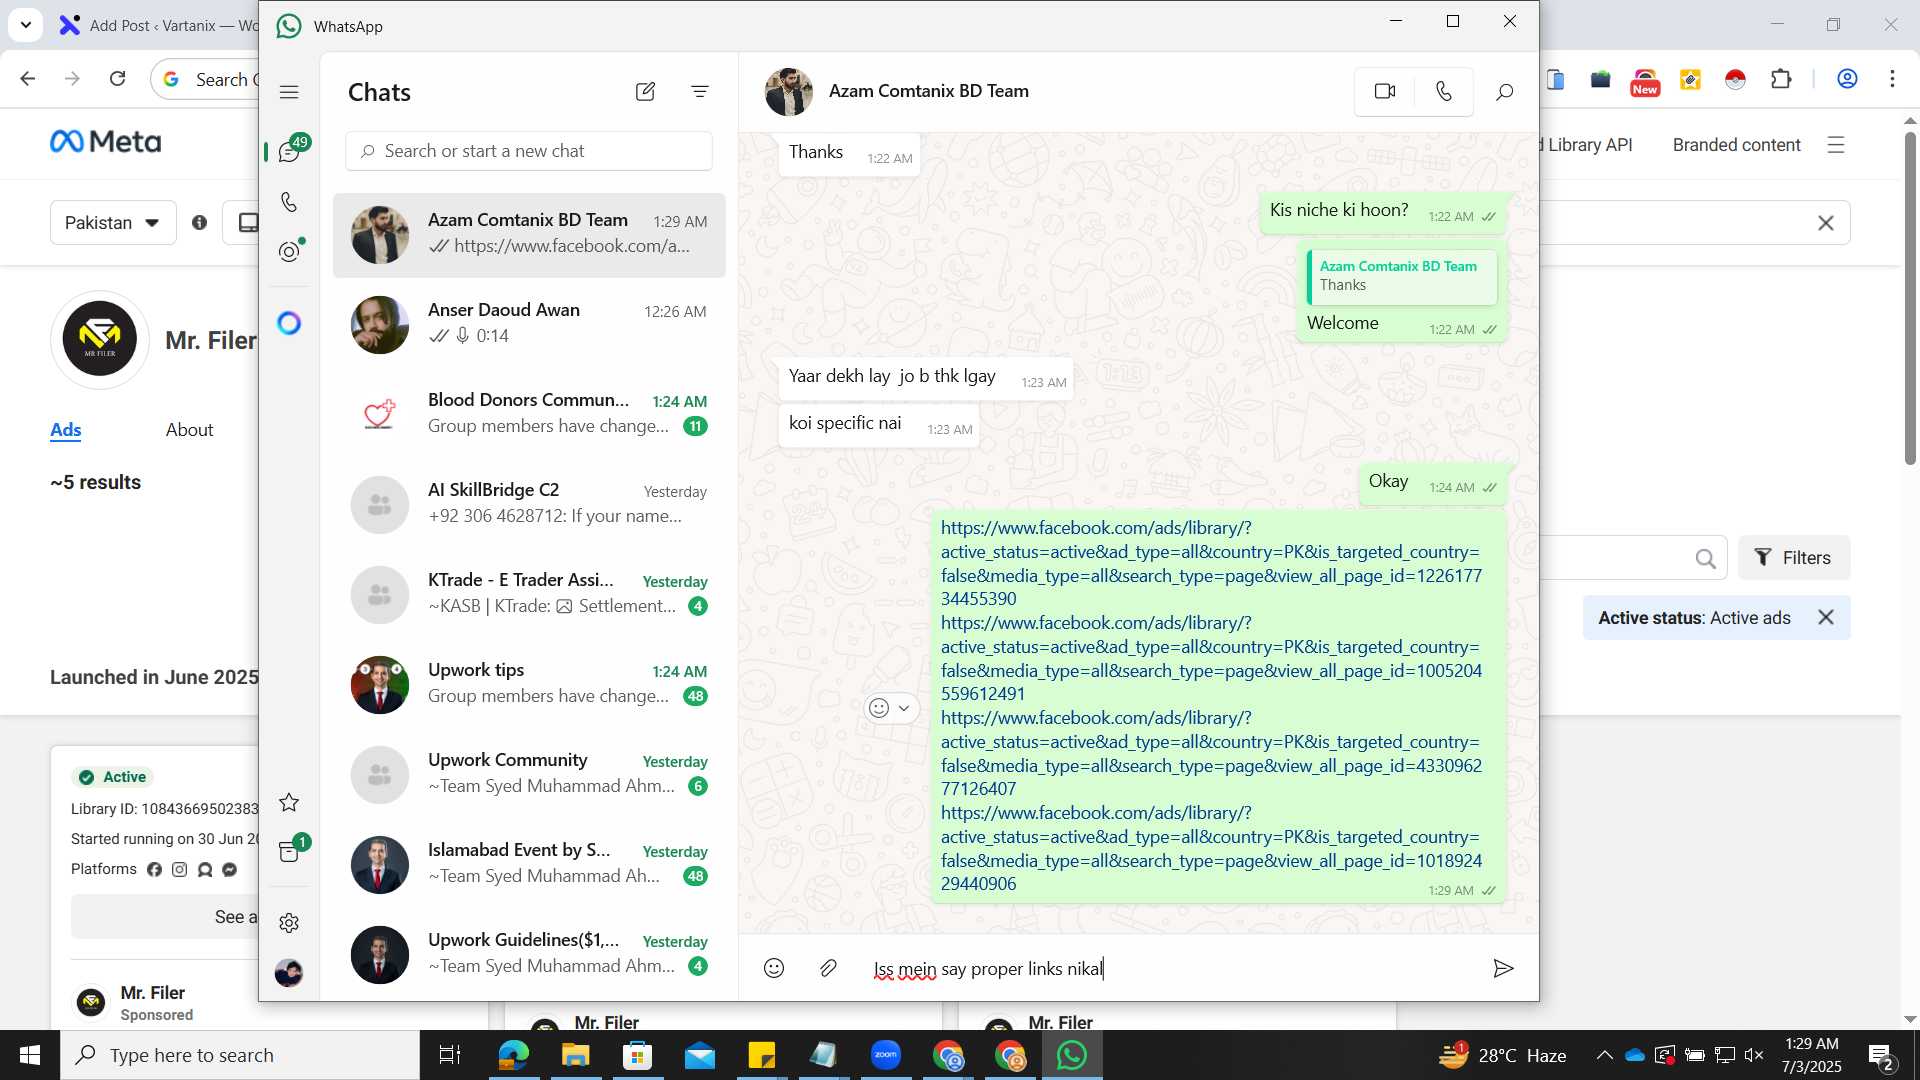Open ads link ending page_id=100520​4559612491

tap(1211, 658)
